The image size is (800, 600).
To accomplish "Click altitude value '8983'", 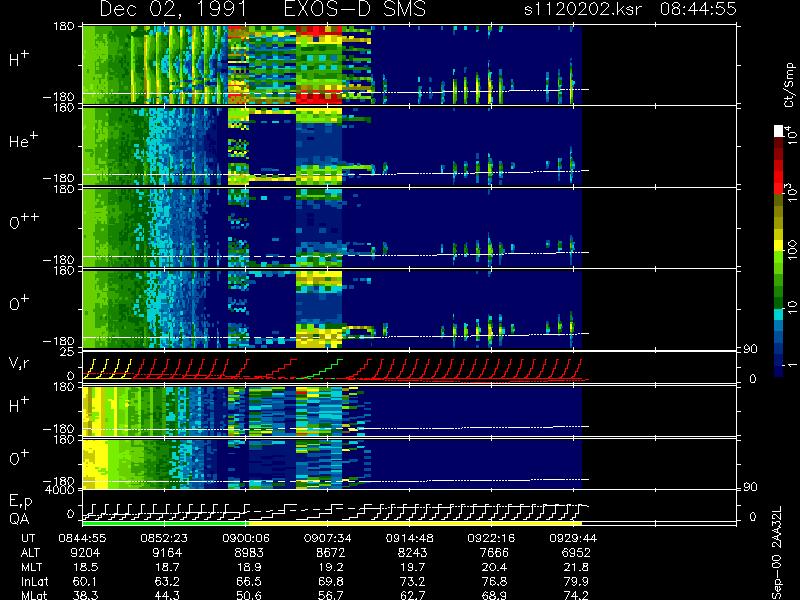I will [249, 553].
